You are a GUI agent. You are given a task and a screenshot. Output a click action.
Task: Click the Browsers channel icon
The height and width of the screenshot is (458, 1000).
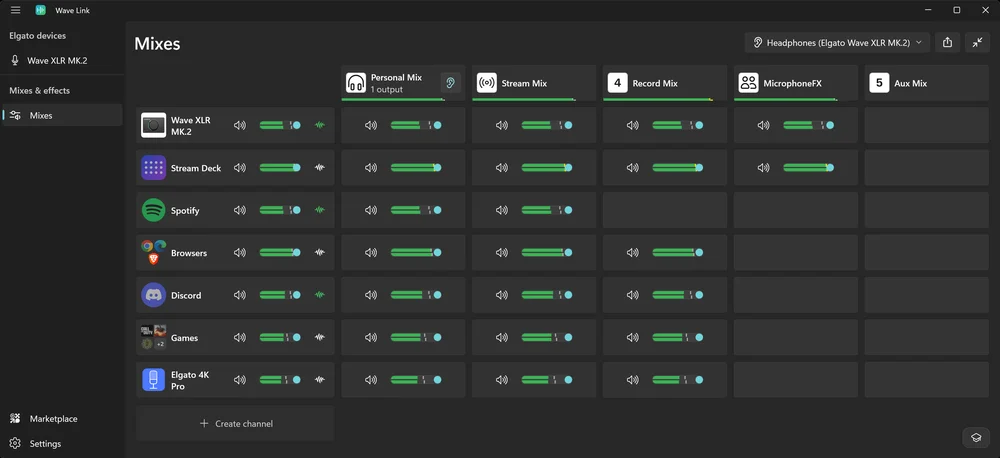(153, 253)
